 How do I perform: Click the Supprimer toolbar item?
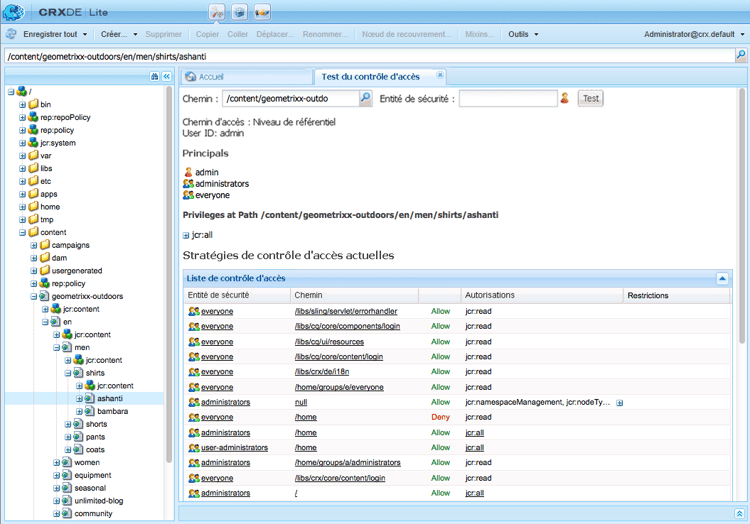(164, 34)
